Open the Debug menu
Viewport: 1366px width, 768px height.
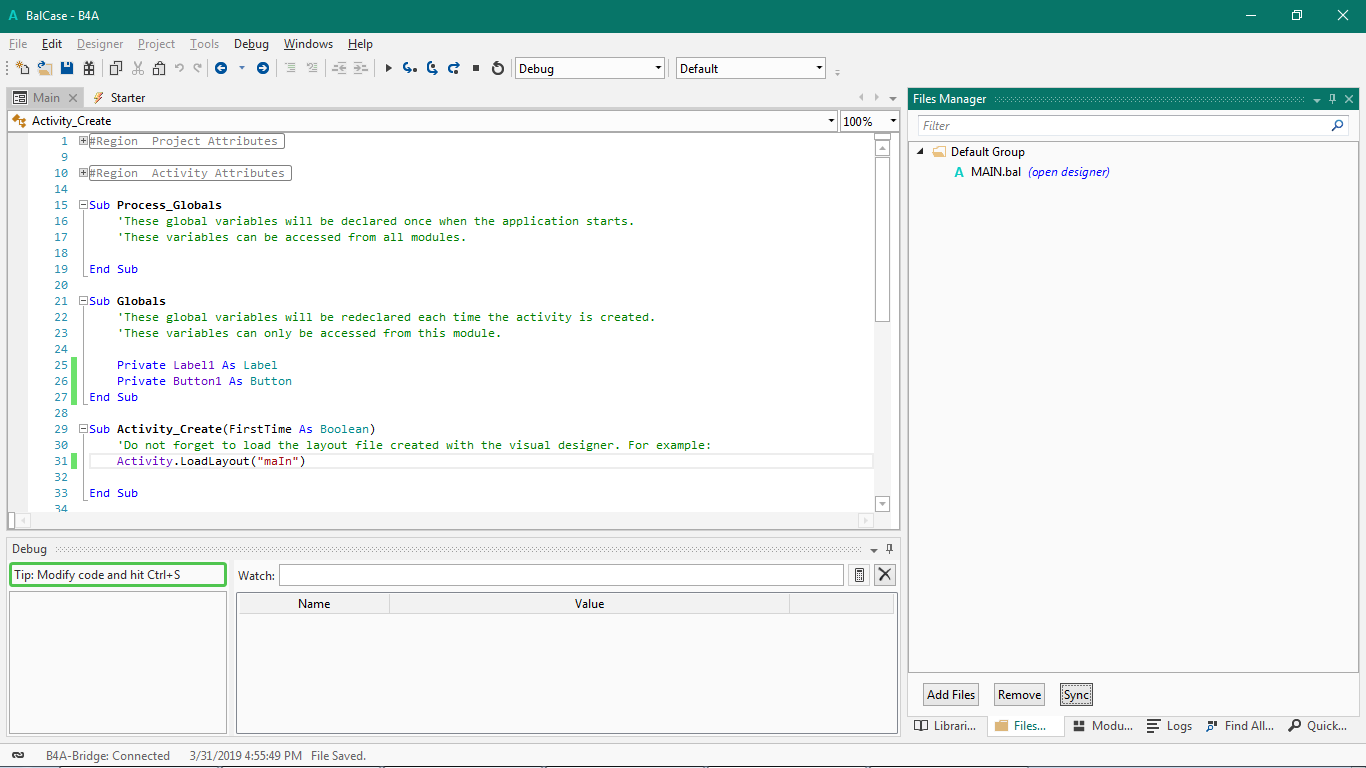[251, 44]
